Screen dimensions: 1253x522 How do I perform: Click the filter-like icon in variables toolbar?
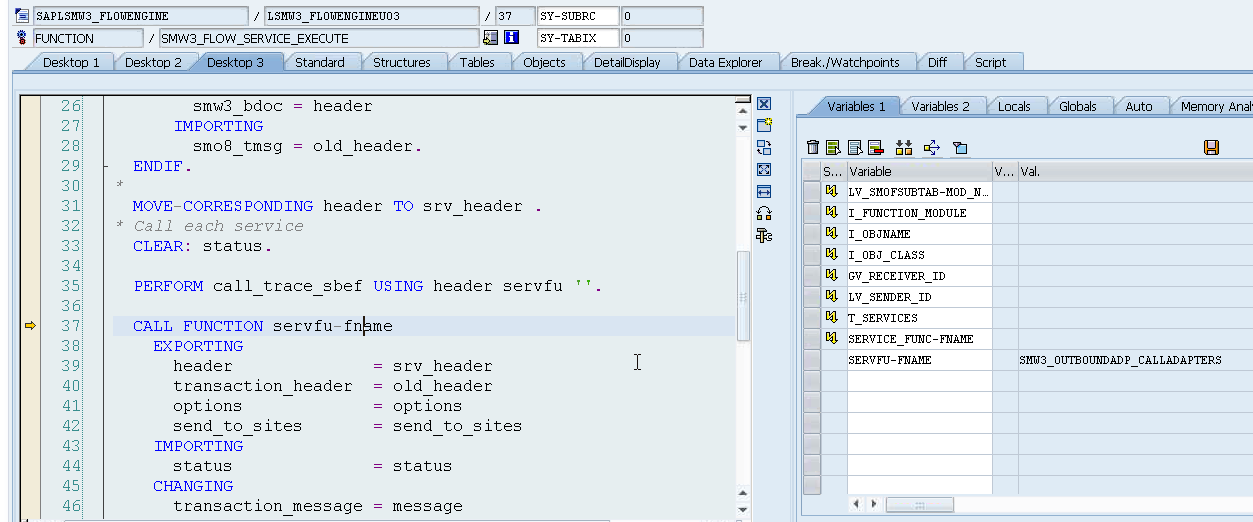pyautogui.click(x=960, y=148)
